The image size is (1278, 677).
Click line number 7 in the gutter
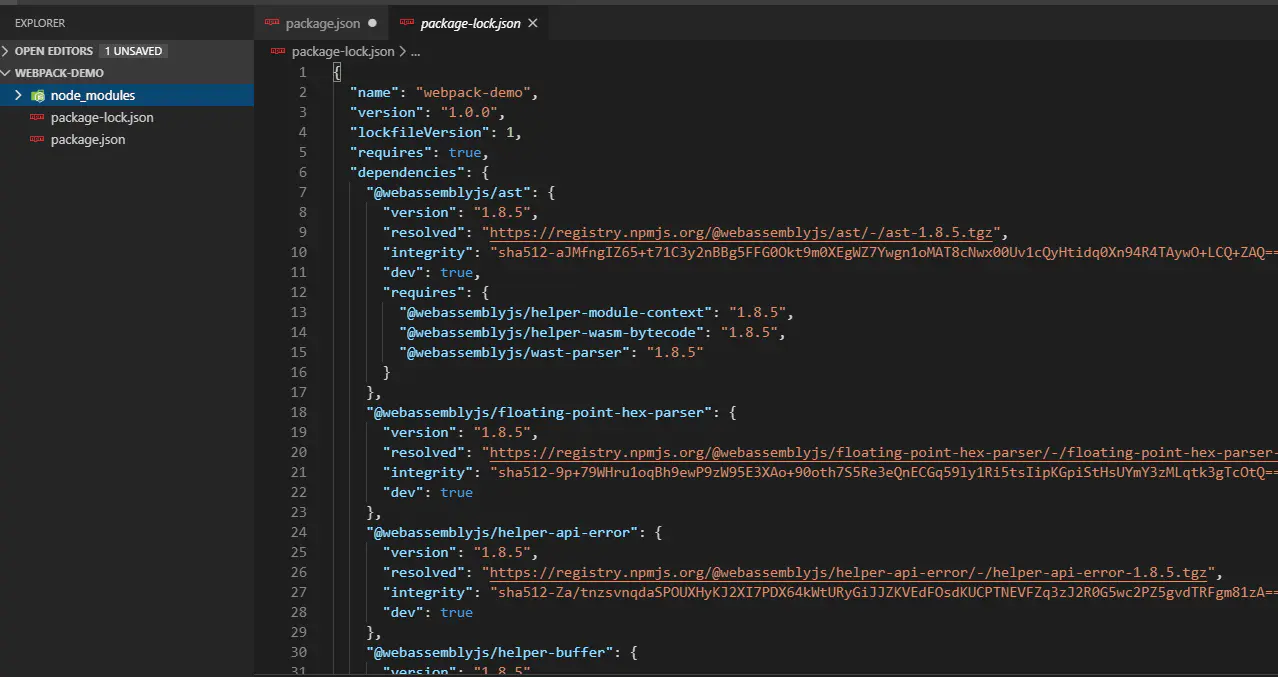pos(302,192)
